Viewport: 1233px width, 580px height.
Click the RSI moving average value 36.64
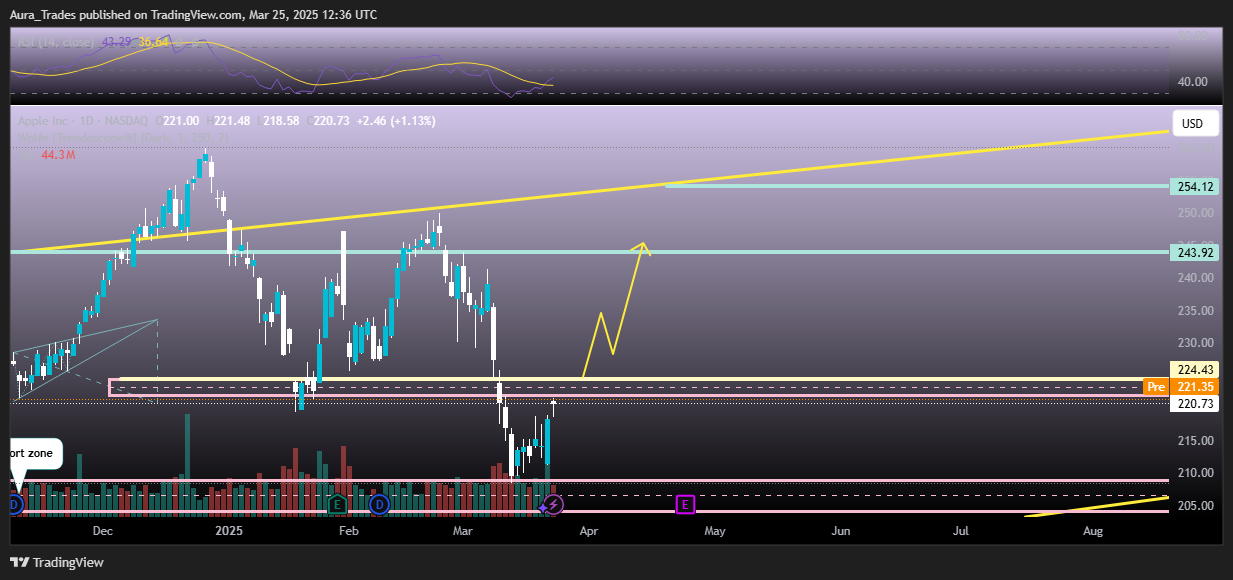153,42
